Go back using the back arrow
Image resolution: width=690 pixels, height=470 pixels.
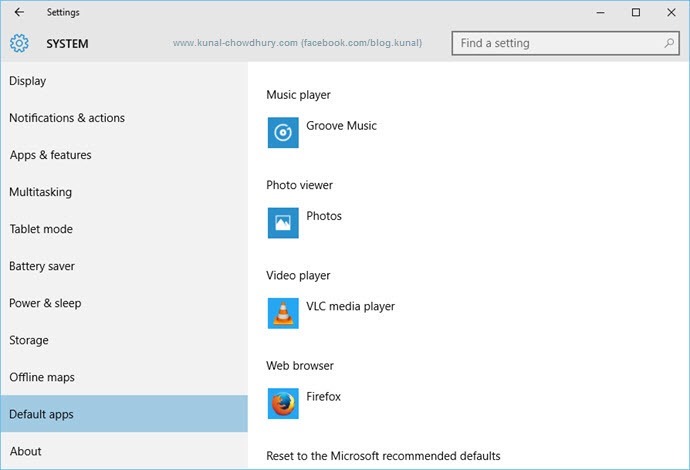pyautogui.click(x=19, y=12)
